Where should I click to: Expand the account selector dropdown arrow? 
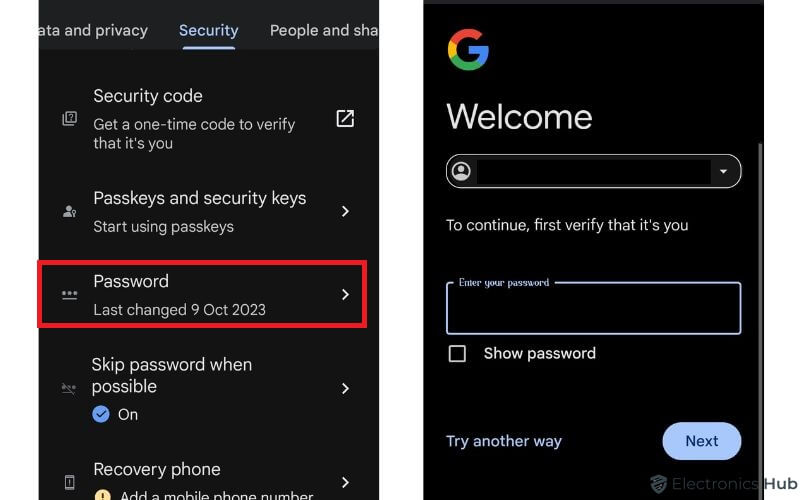coord(723,171)
